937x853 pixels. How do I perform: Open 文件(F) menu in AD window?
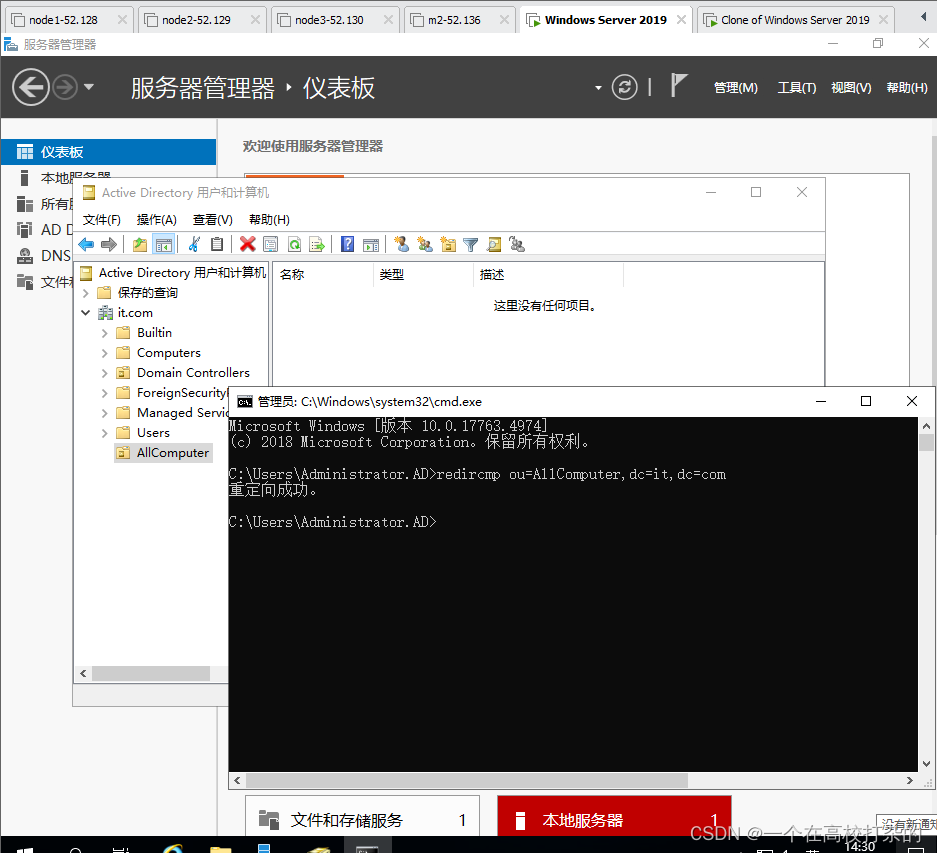102,219
